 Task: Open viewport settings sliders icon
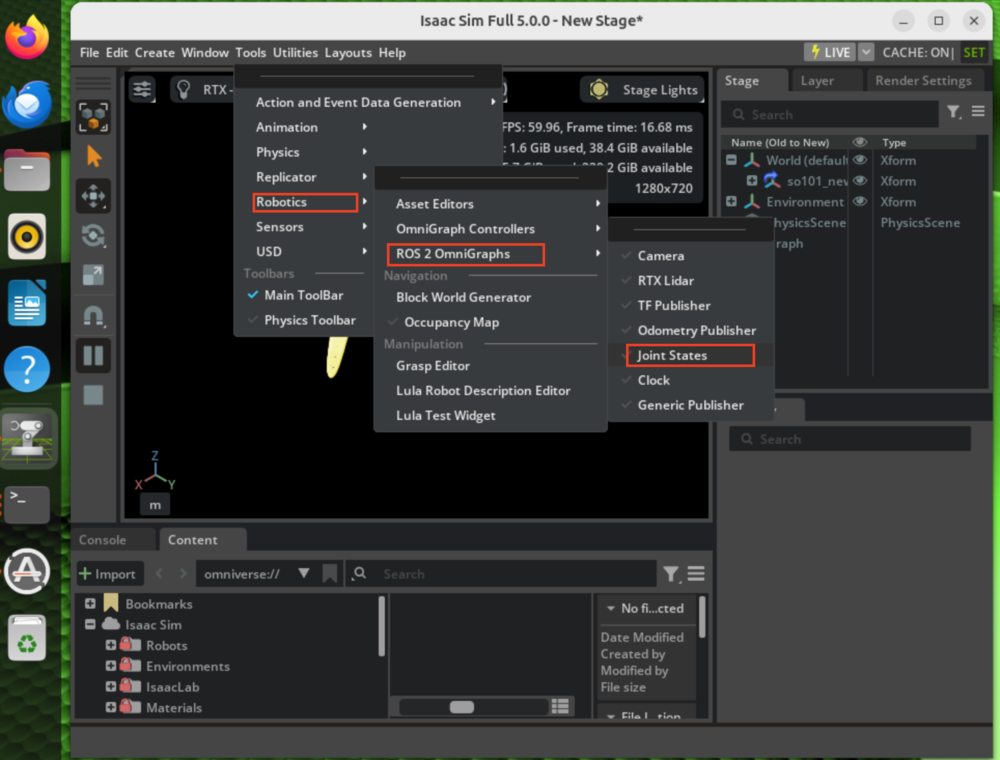[x=143, y=90]
